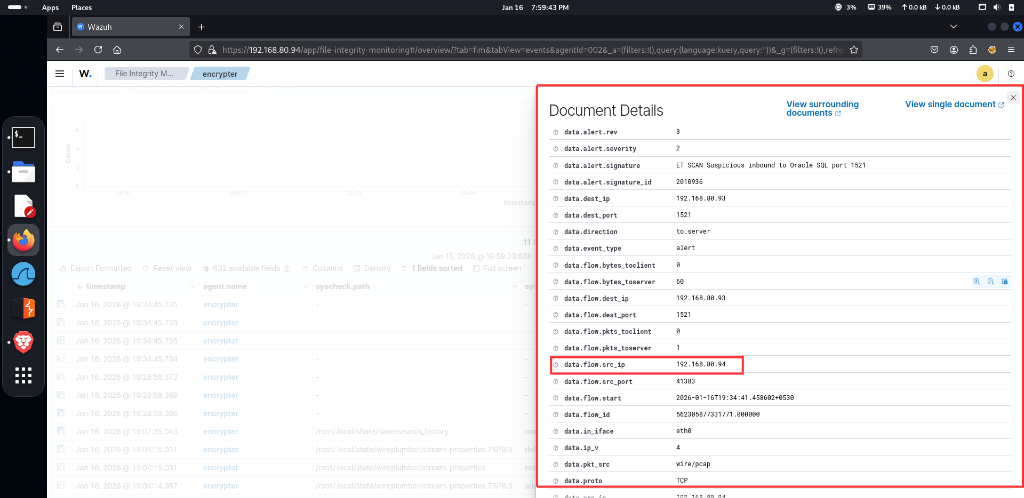Screen dimensions: 1024x498
Task: Toggle column for data.alert.severity row
Action: pyautogui.click(x=556, y=148)
